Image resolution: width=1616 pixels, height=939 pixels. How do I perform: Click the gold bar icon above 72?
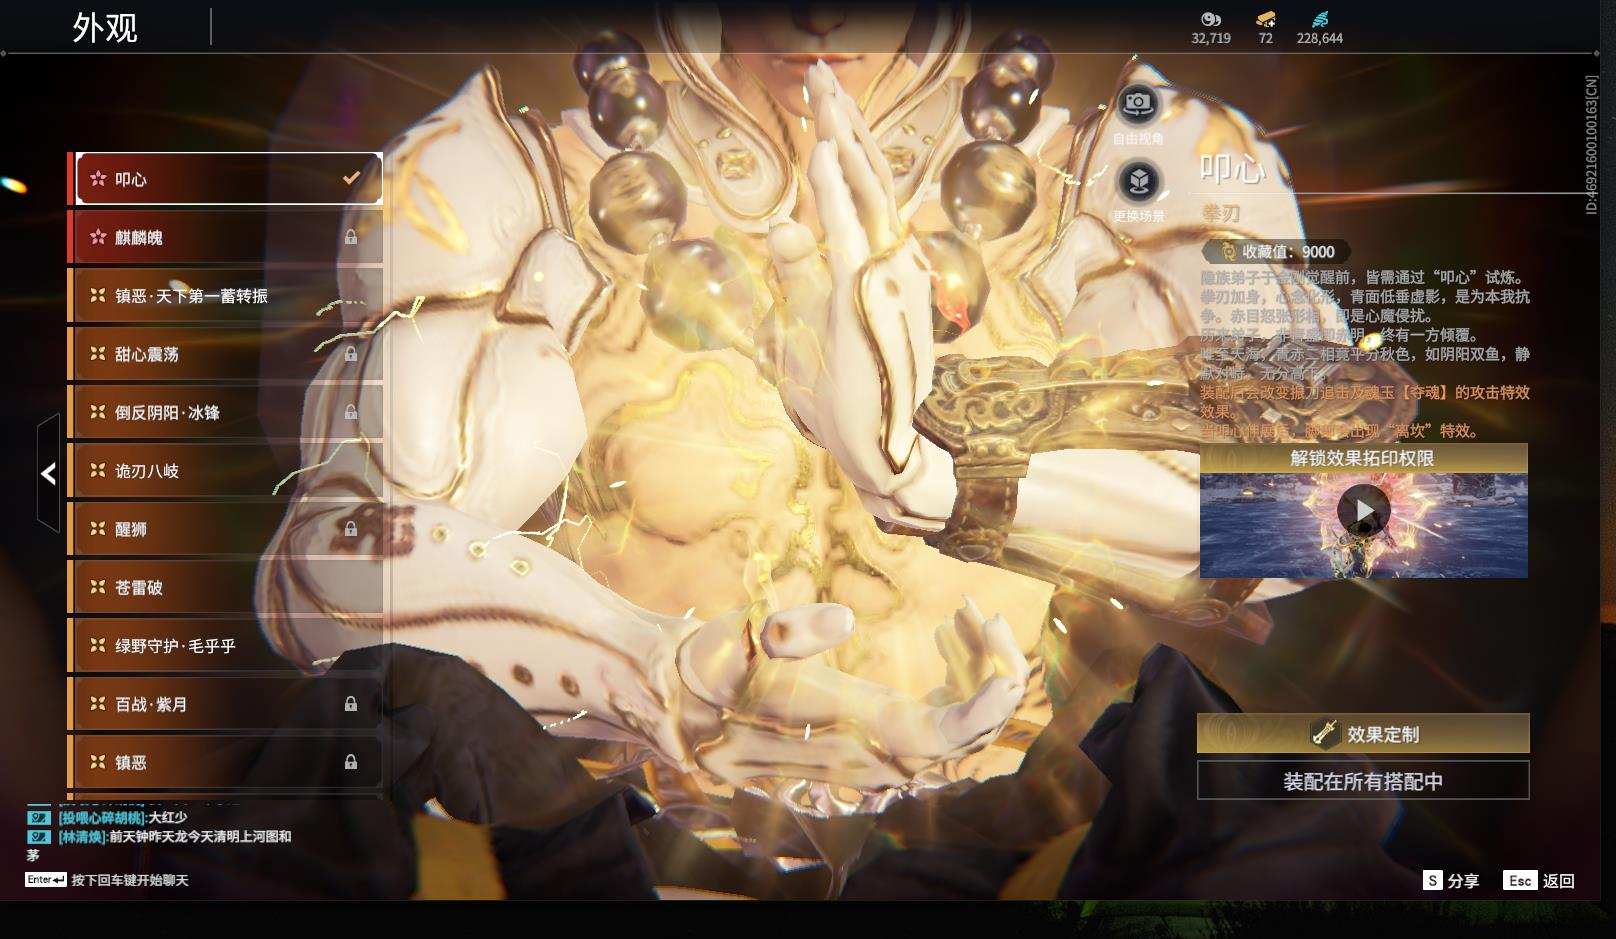tap(1265, 19)
